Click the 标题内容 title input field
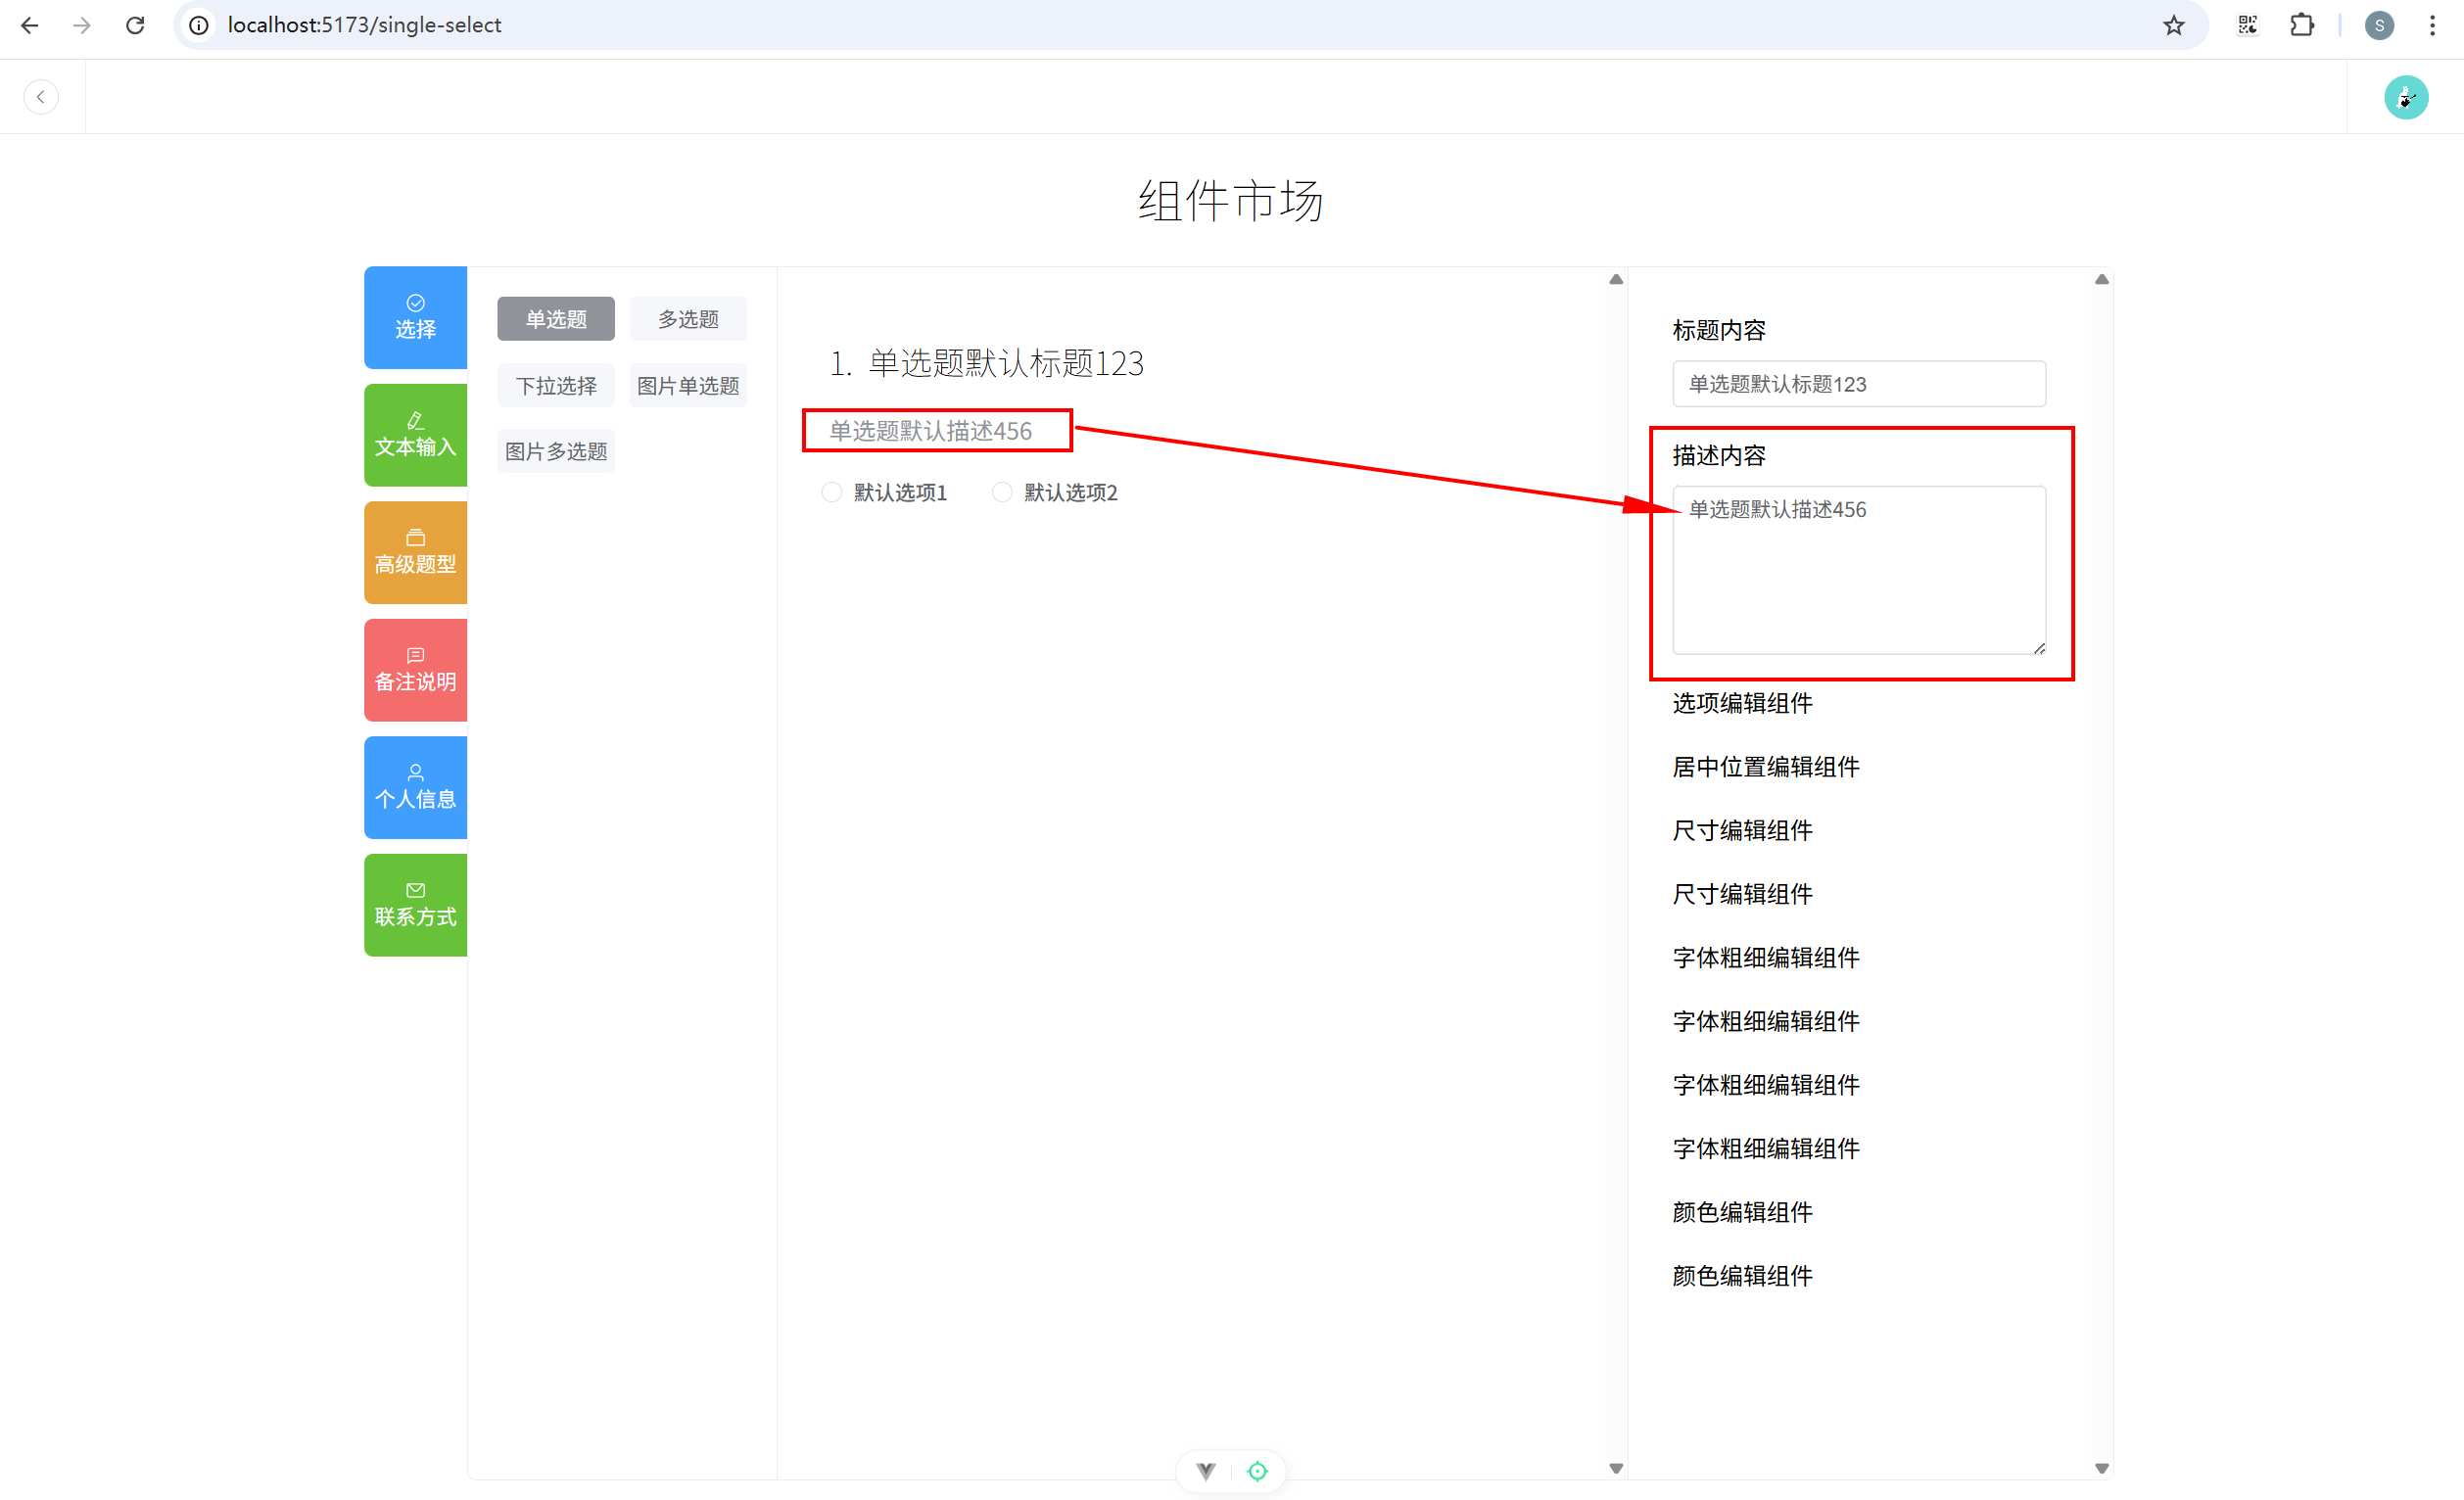 1858,384
